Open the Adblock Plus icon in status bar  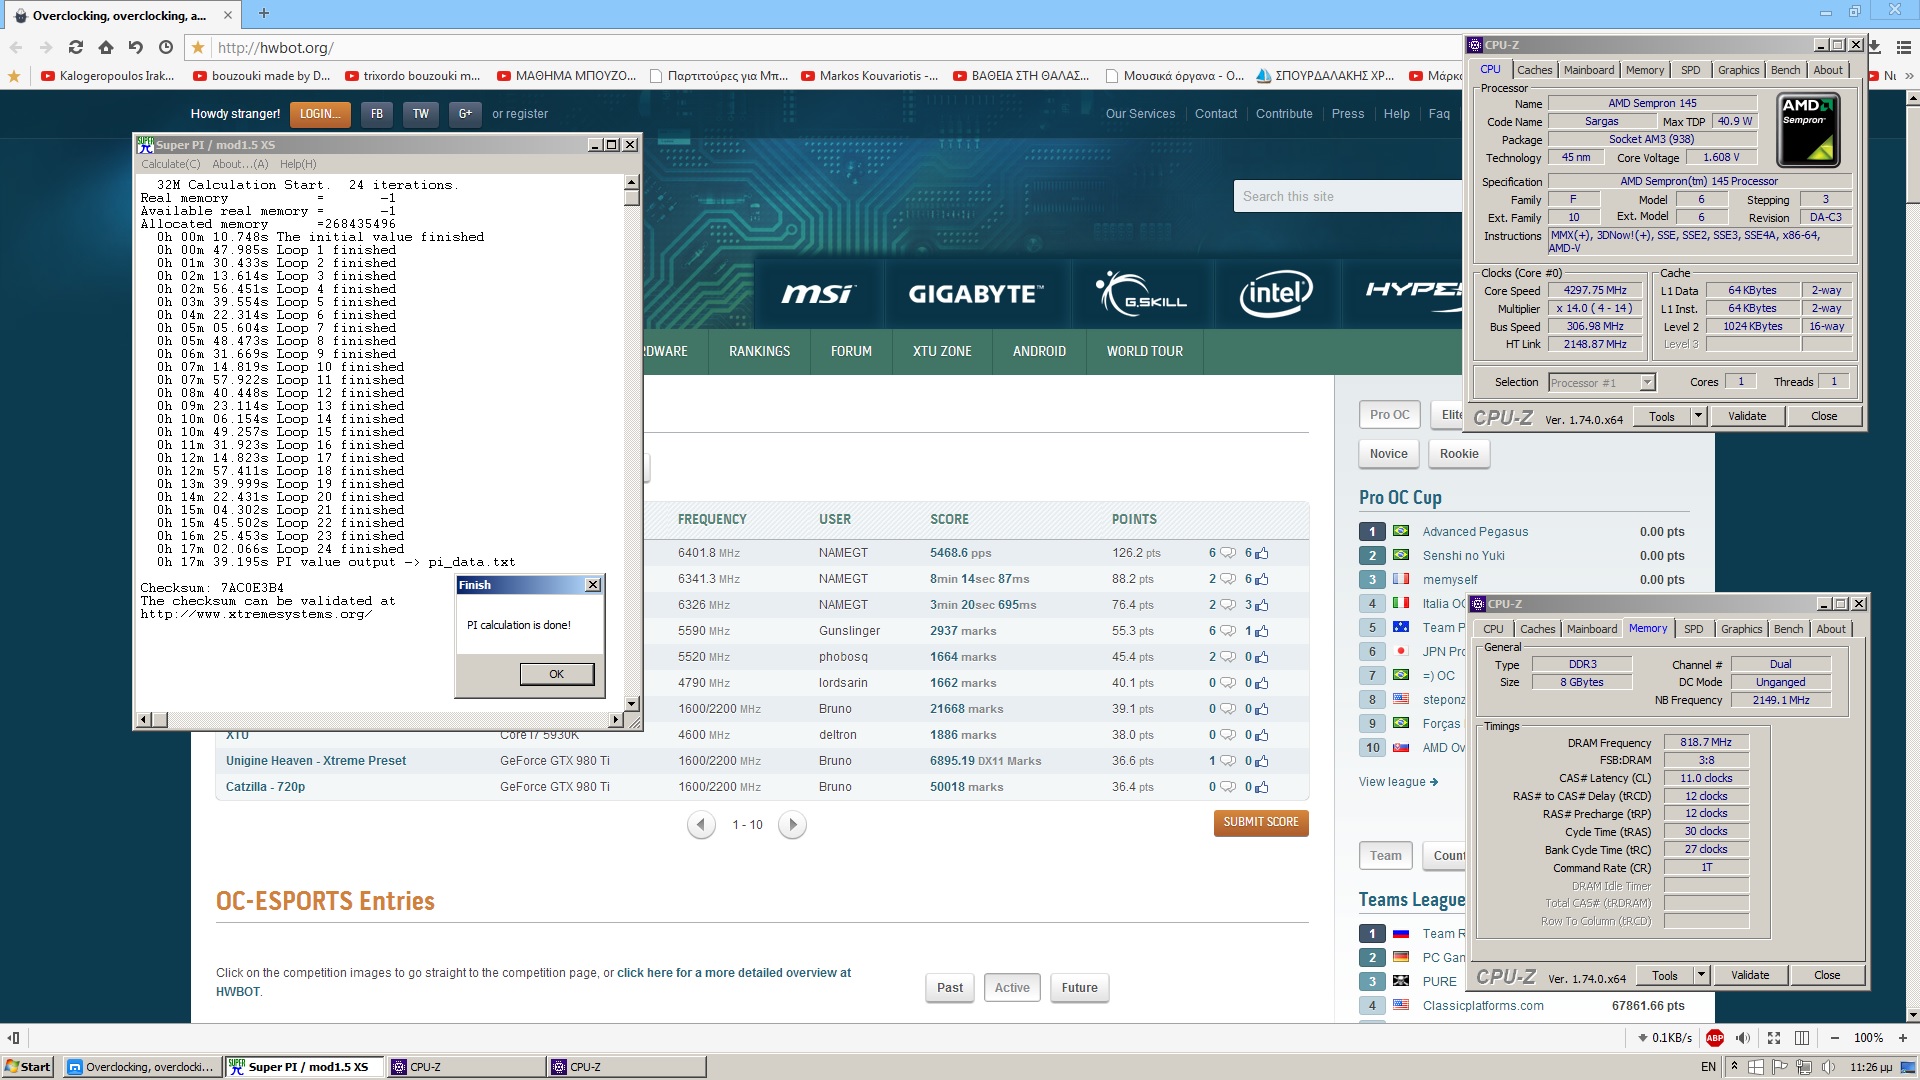click(1715, 1037)
